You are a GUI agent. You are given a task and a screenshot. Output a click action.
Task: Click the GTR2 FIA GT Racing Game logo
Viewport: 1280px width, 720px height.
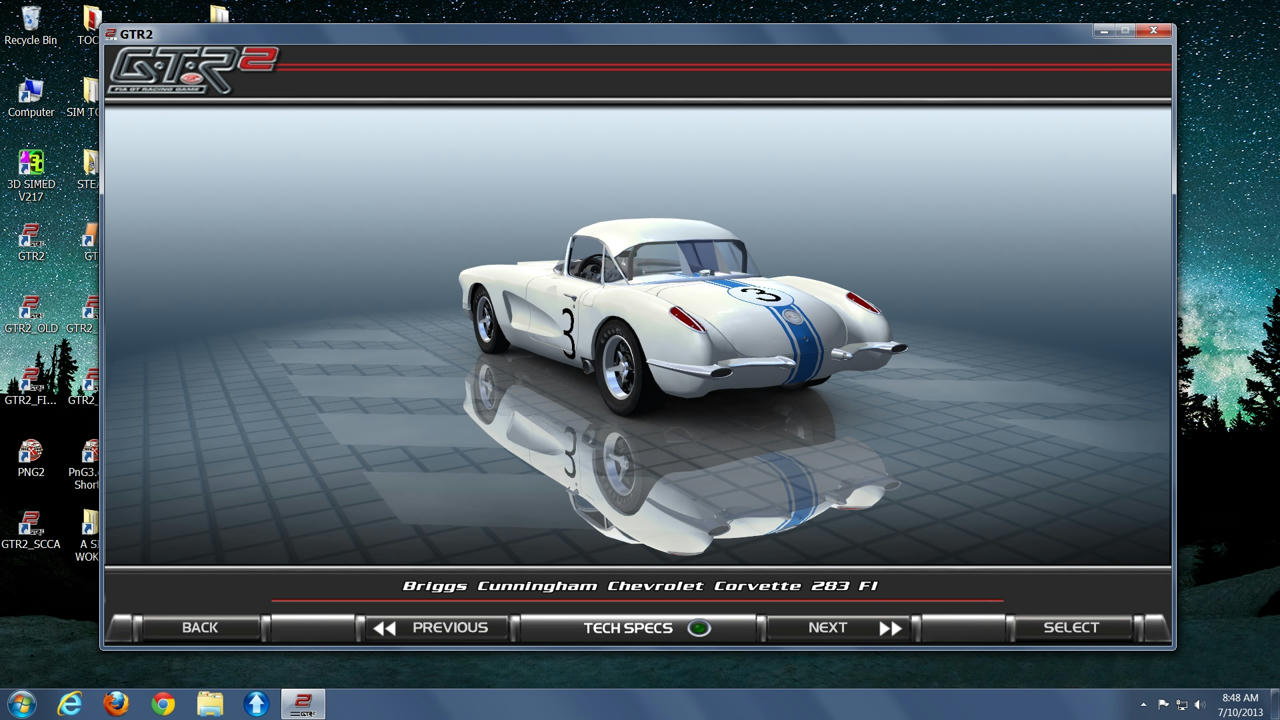[192, 71]
